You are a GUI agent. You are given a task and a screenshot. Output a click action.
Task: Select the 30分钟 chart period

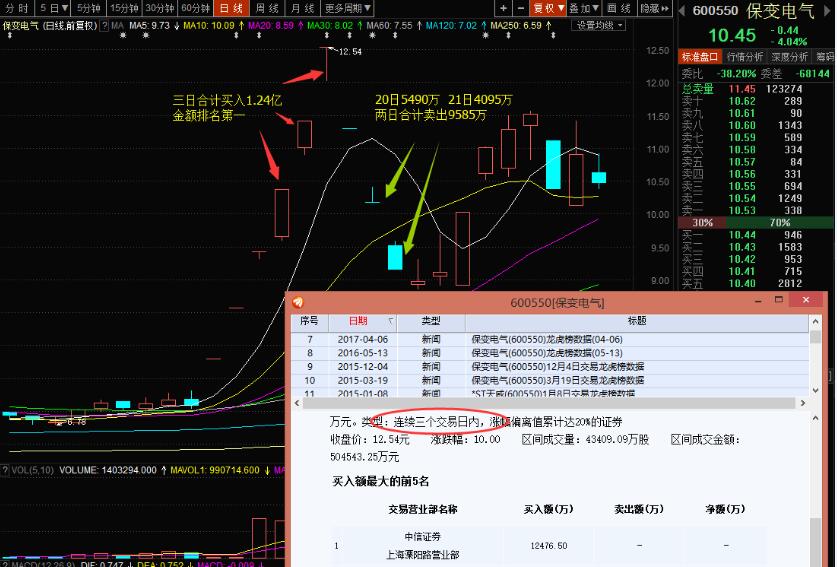pos(160,8)
